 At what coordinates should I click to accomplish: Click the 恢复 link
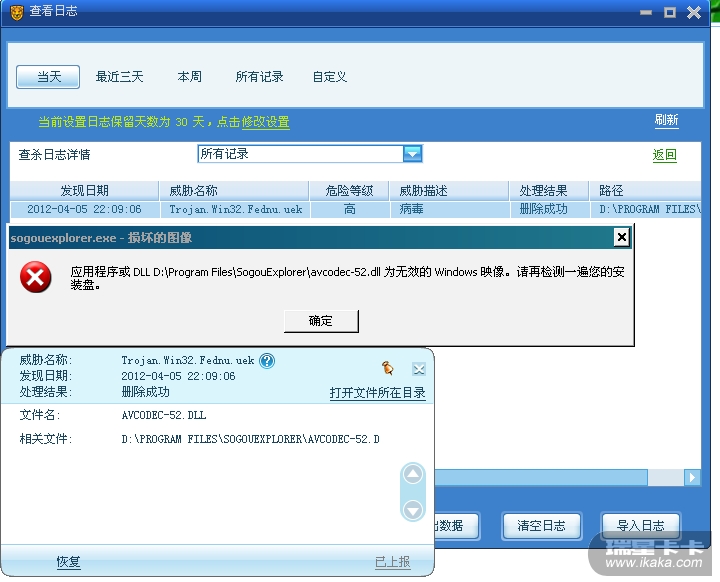point(68,562)
